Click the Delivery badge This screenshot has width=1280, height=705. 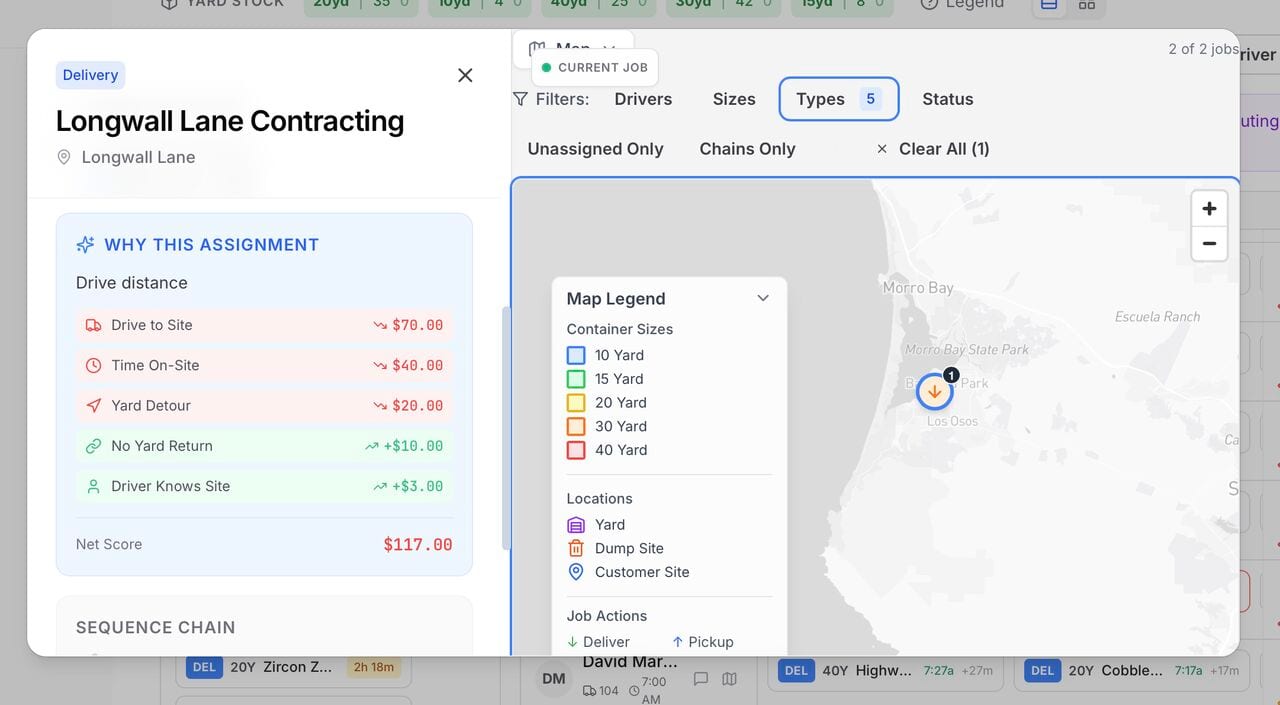point(90,75)
